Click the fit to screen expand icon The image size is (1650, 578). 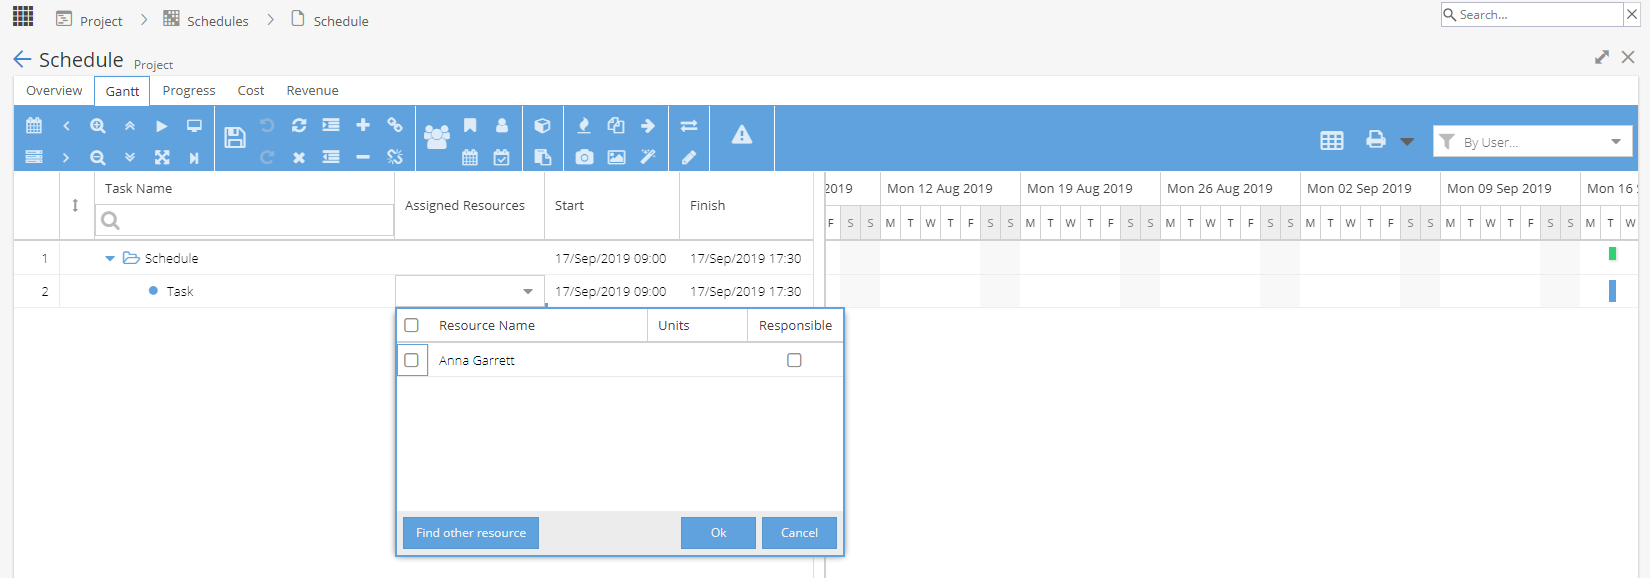click(162, 157)
